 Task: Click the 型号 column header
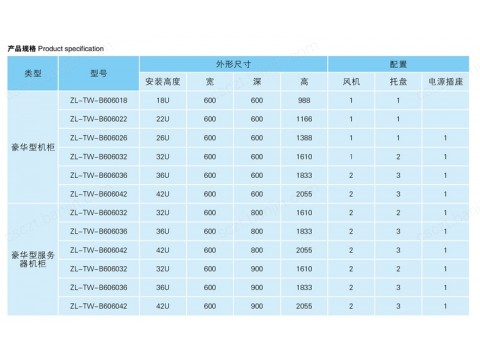pos(99,73)
